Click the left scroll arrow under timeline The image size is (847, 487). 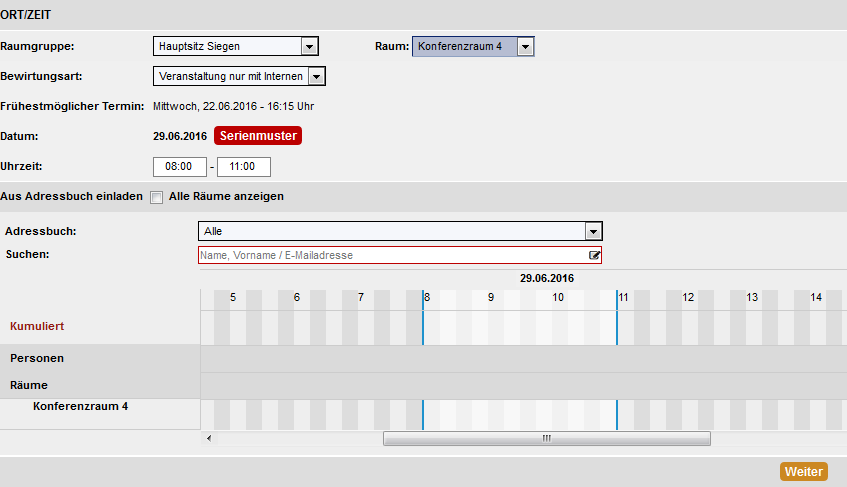[209, 438]
